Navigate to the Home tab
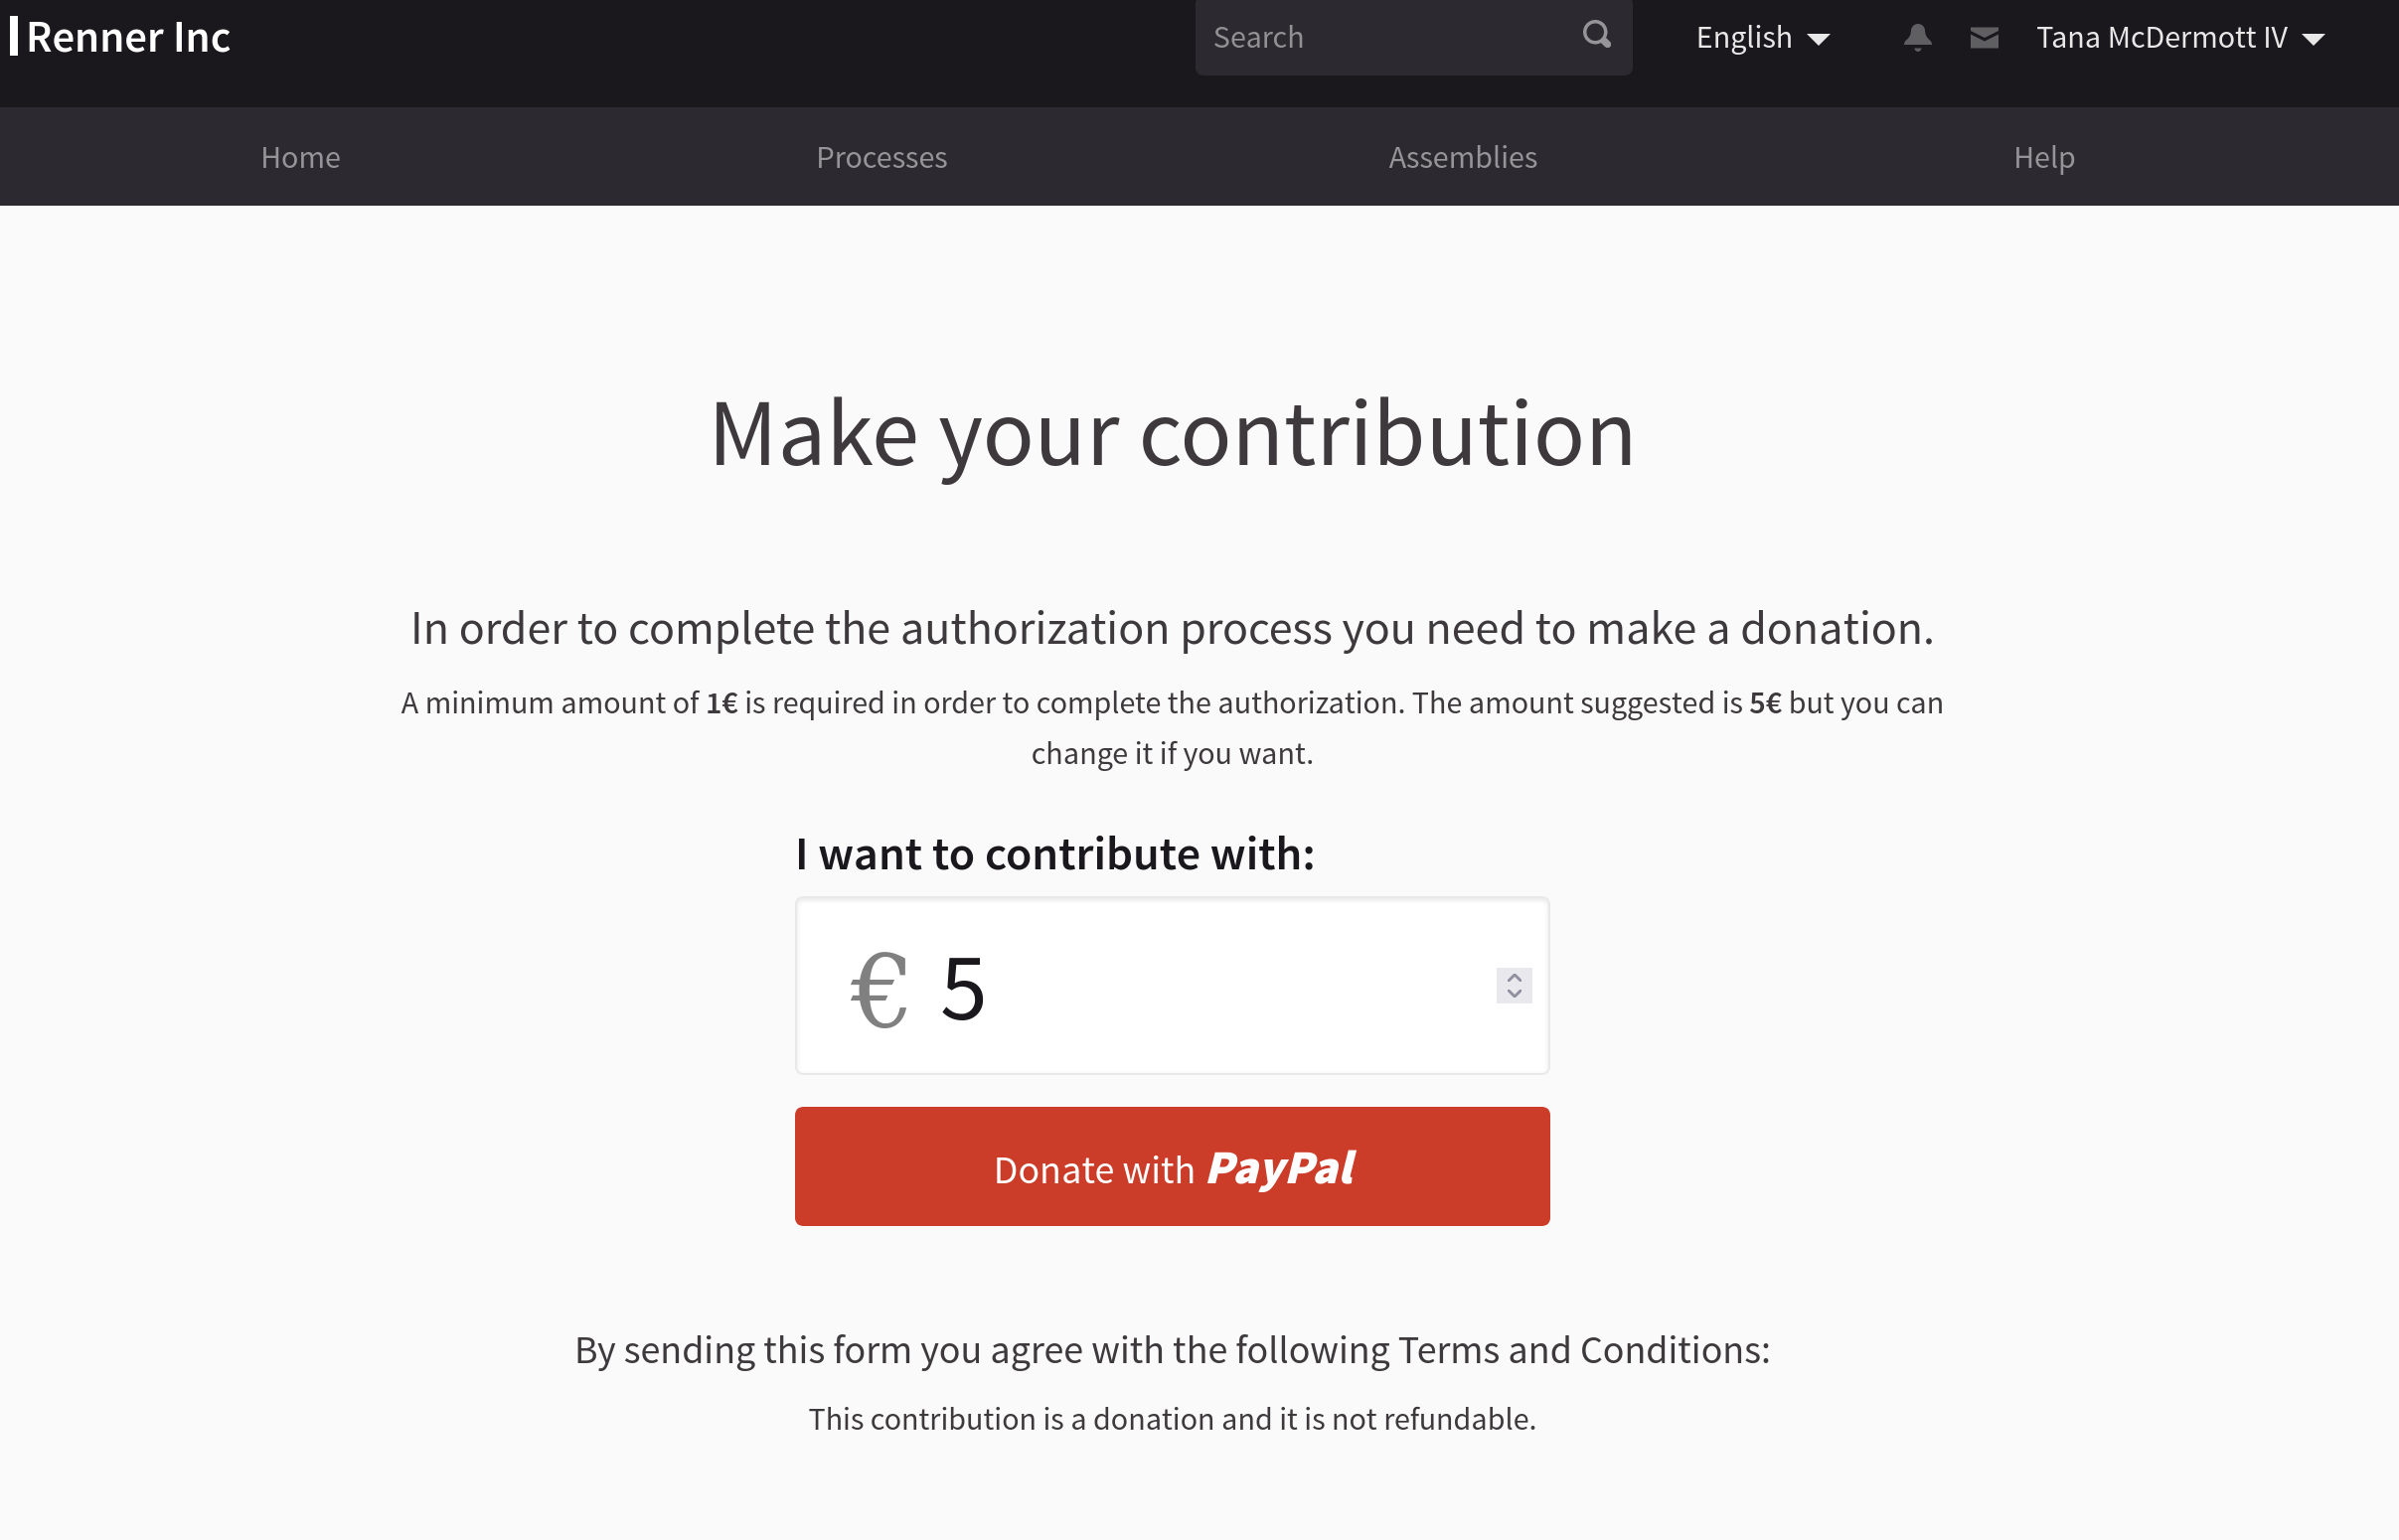 tap(299, 157)
